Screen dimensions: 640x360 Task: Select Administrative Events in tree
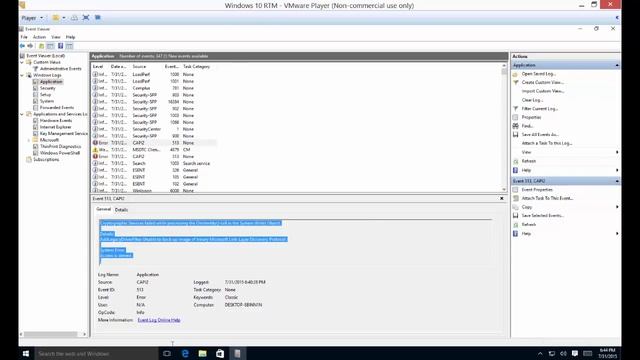pos(60,69)
